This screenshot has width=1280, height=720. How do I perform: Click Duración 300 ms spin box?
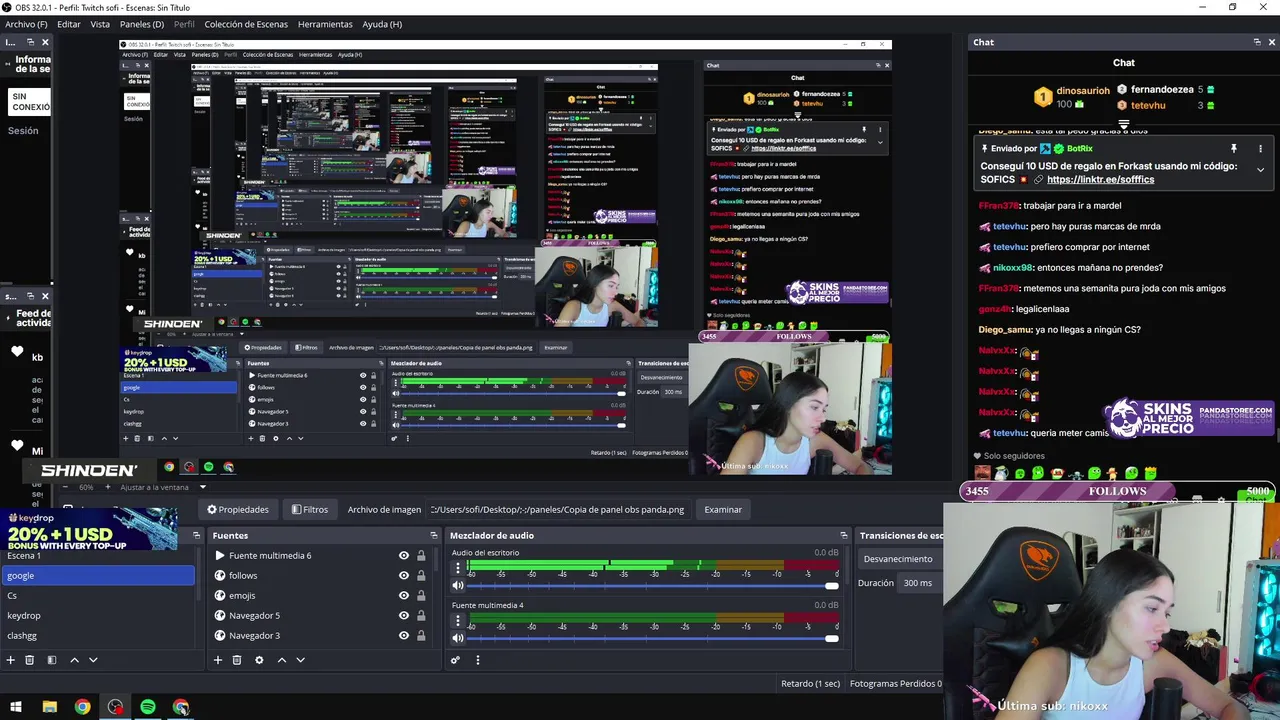[x=922, y=583]
